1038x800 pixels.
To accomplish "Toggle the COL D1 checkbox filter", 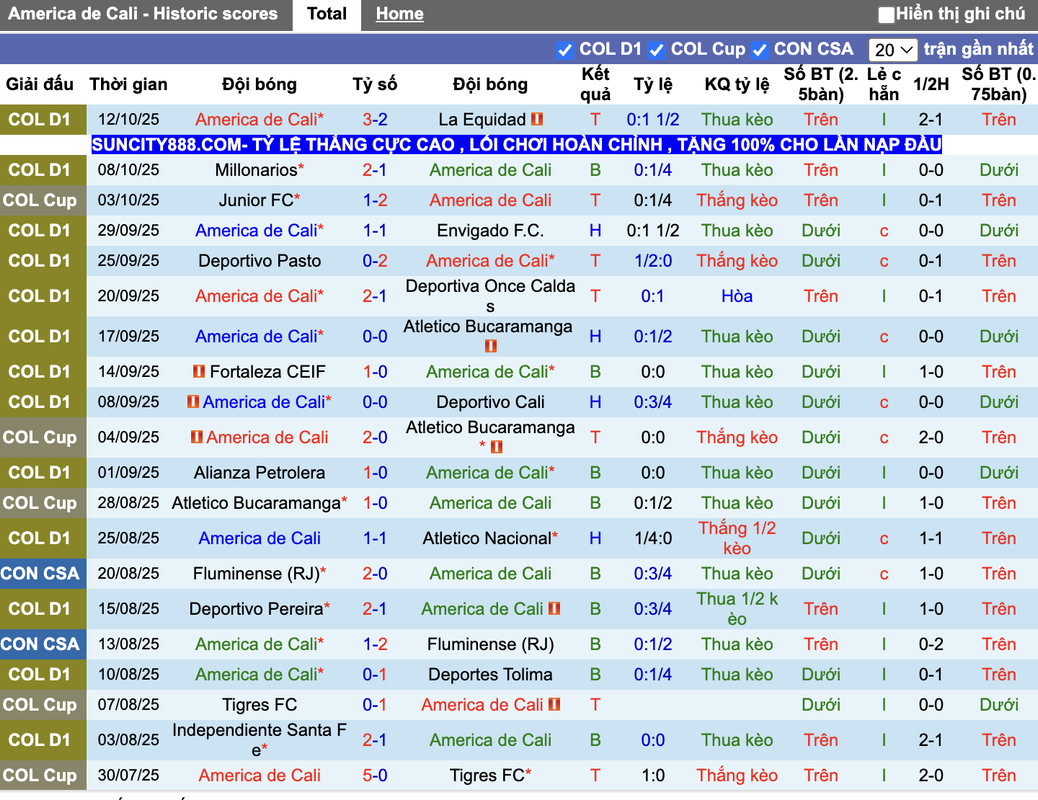I will pyautogui.click(x=565, y=50).
